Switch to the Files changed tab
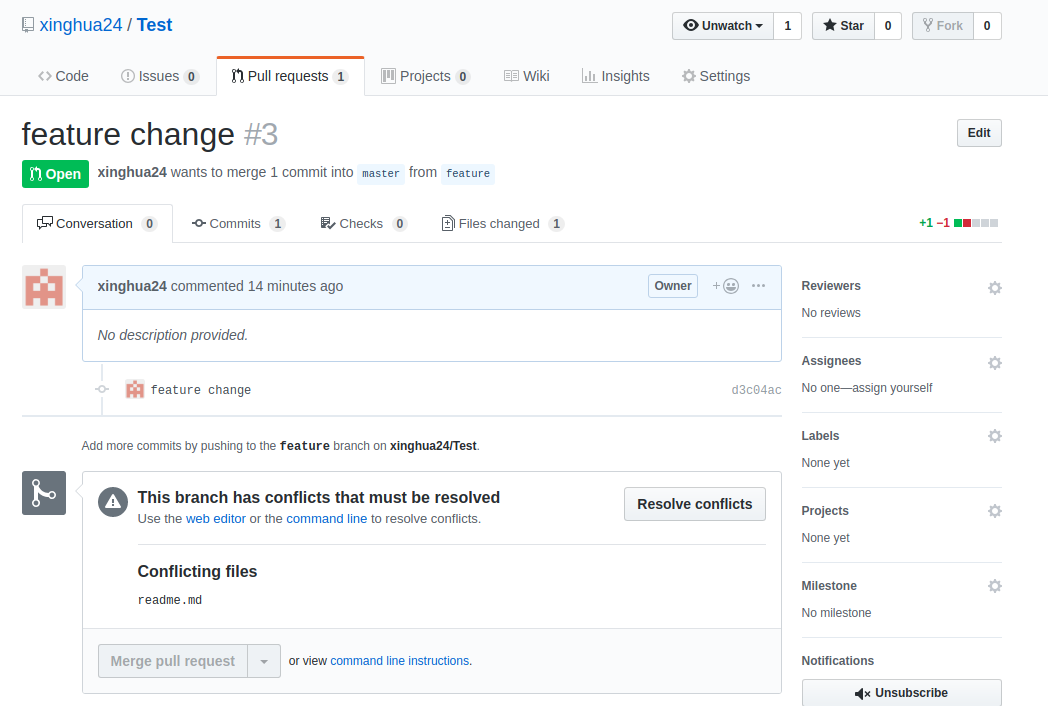This screenshot has height=706, width=1048. [x=503, y=224]
